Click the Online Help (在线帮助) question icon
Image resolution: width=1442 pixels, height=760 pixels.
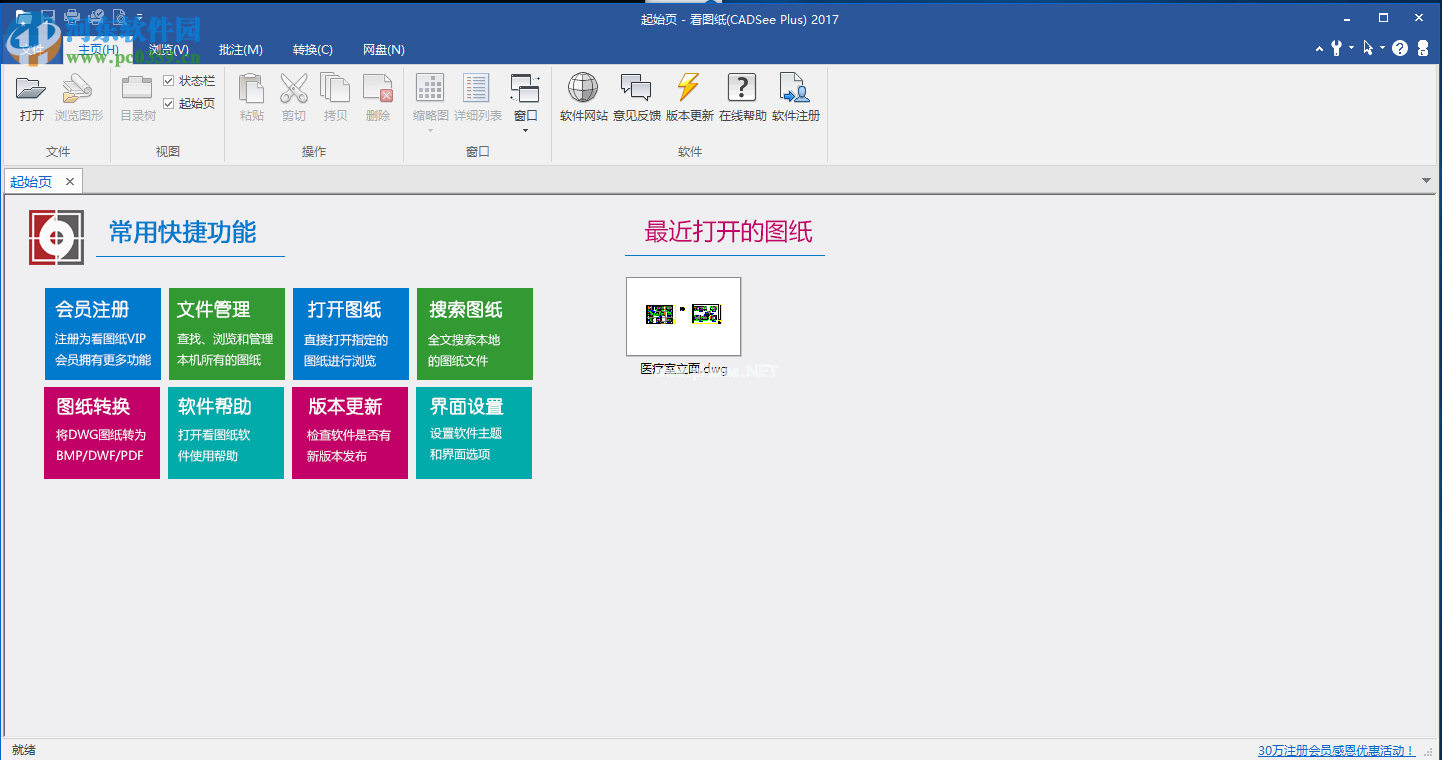click(741, 88)
